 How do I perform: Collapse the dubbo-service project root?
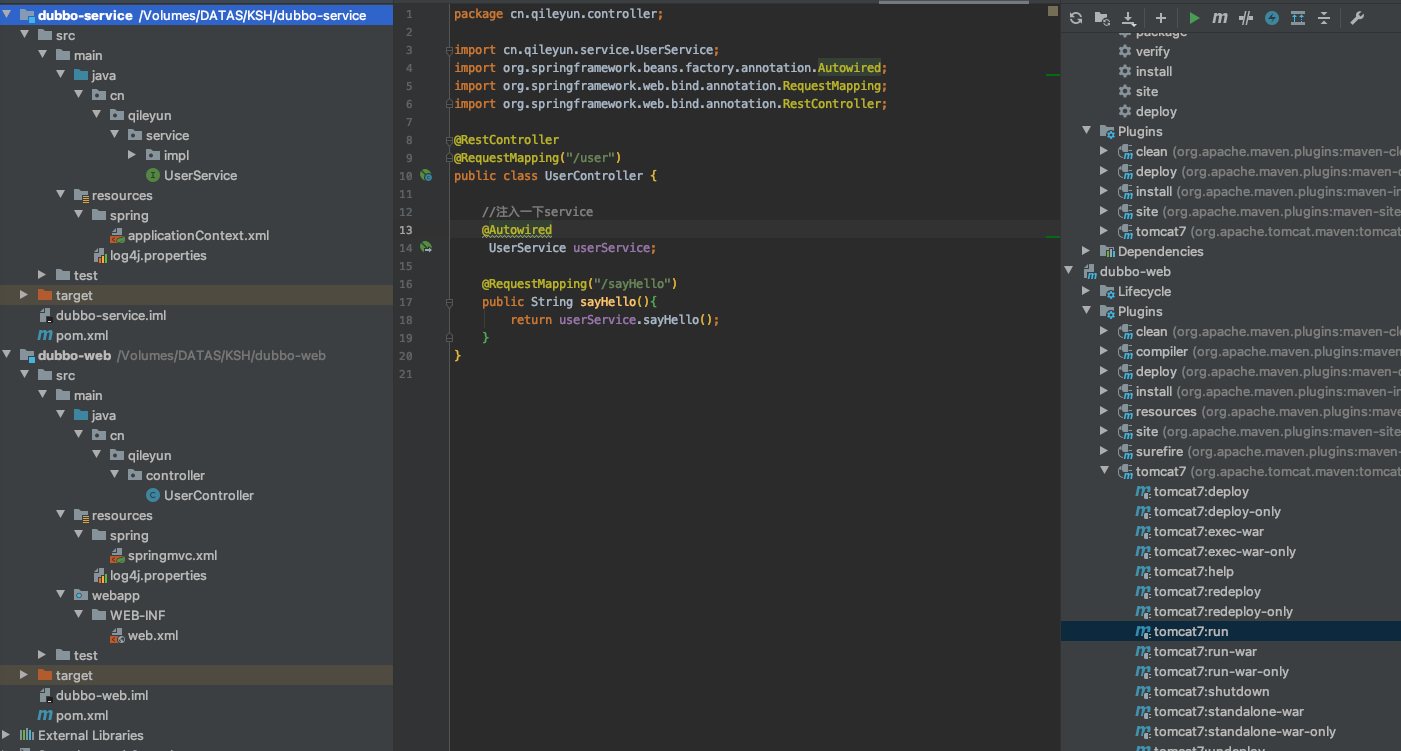(7, 15)
